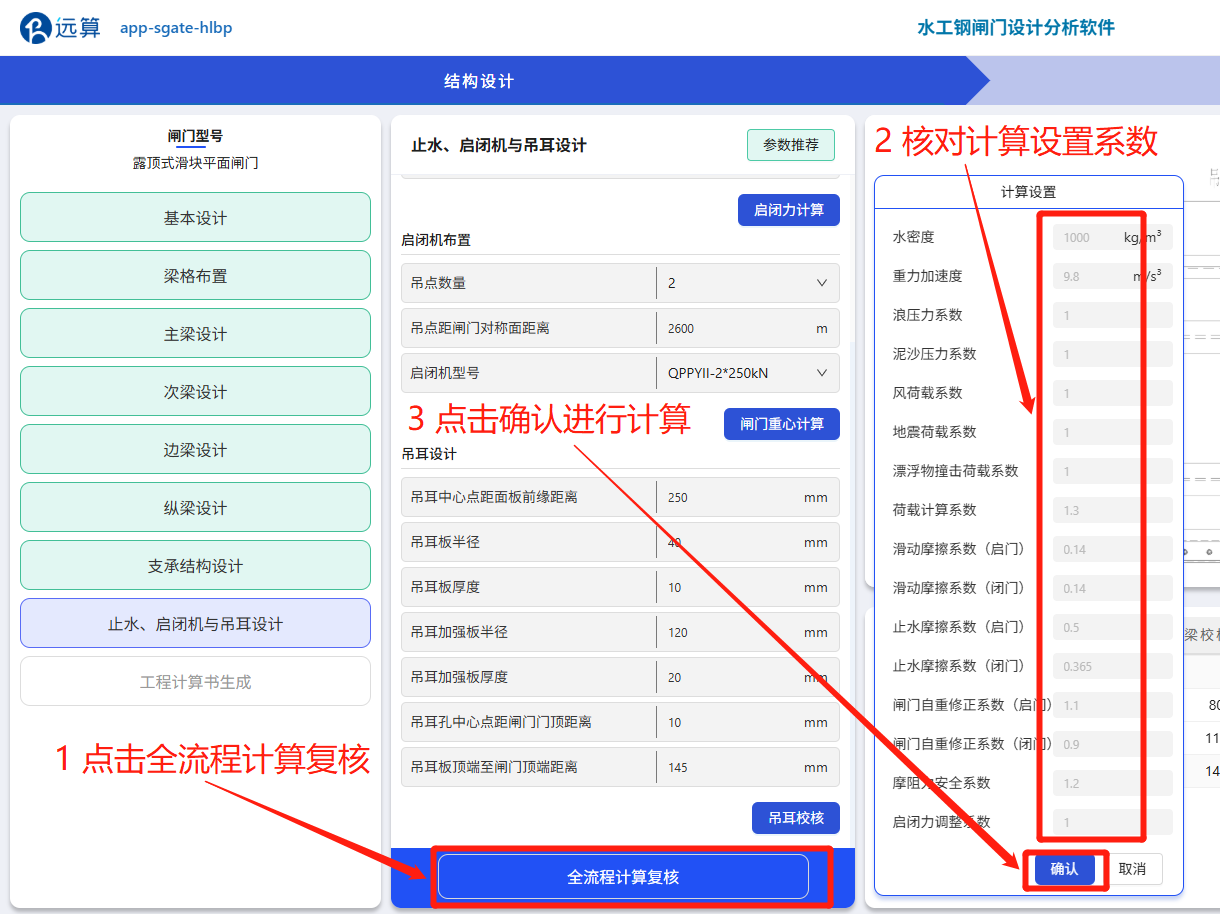Select the 结构设计 top tab
The height and width of the screenshot is (914, 1220).
click(x=478, y=81)
